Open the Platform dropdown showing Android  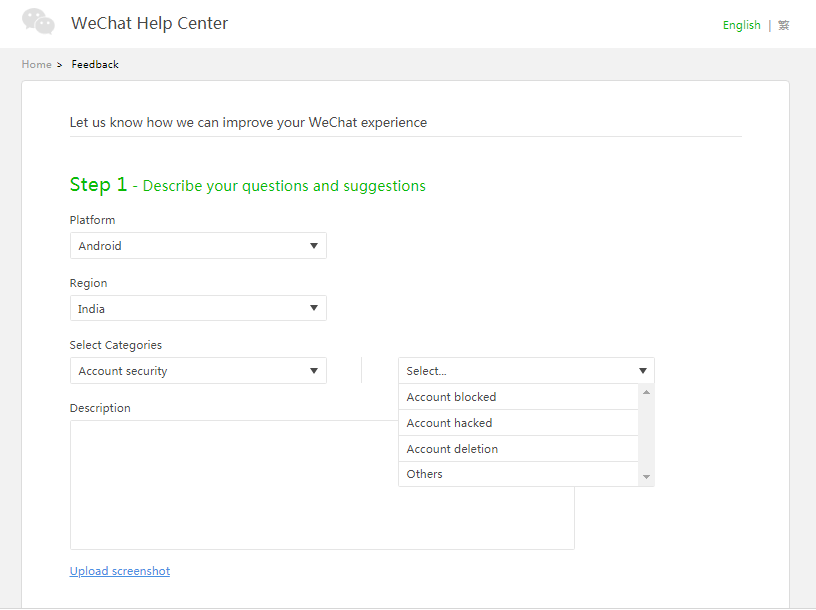(198, 246)
